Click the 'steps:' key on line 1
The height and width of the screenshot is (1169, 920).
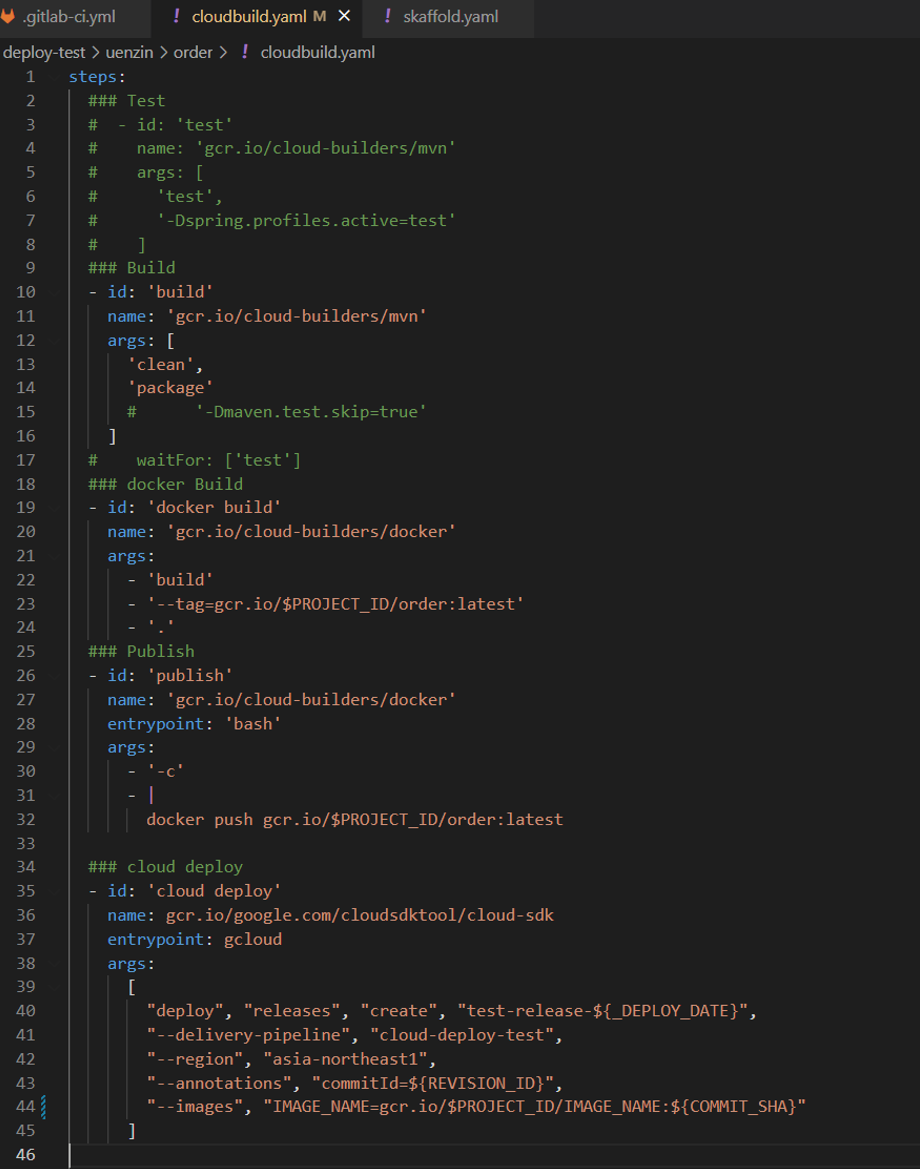[x=97, y=77]
